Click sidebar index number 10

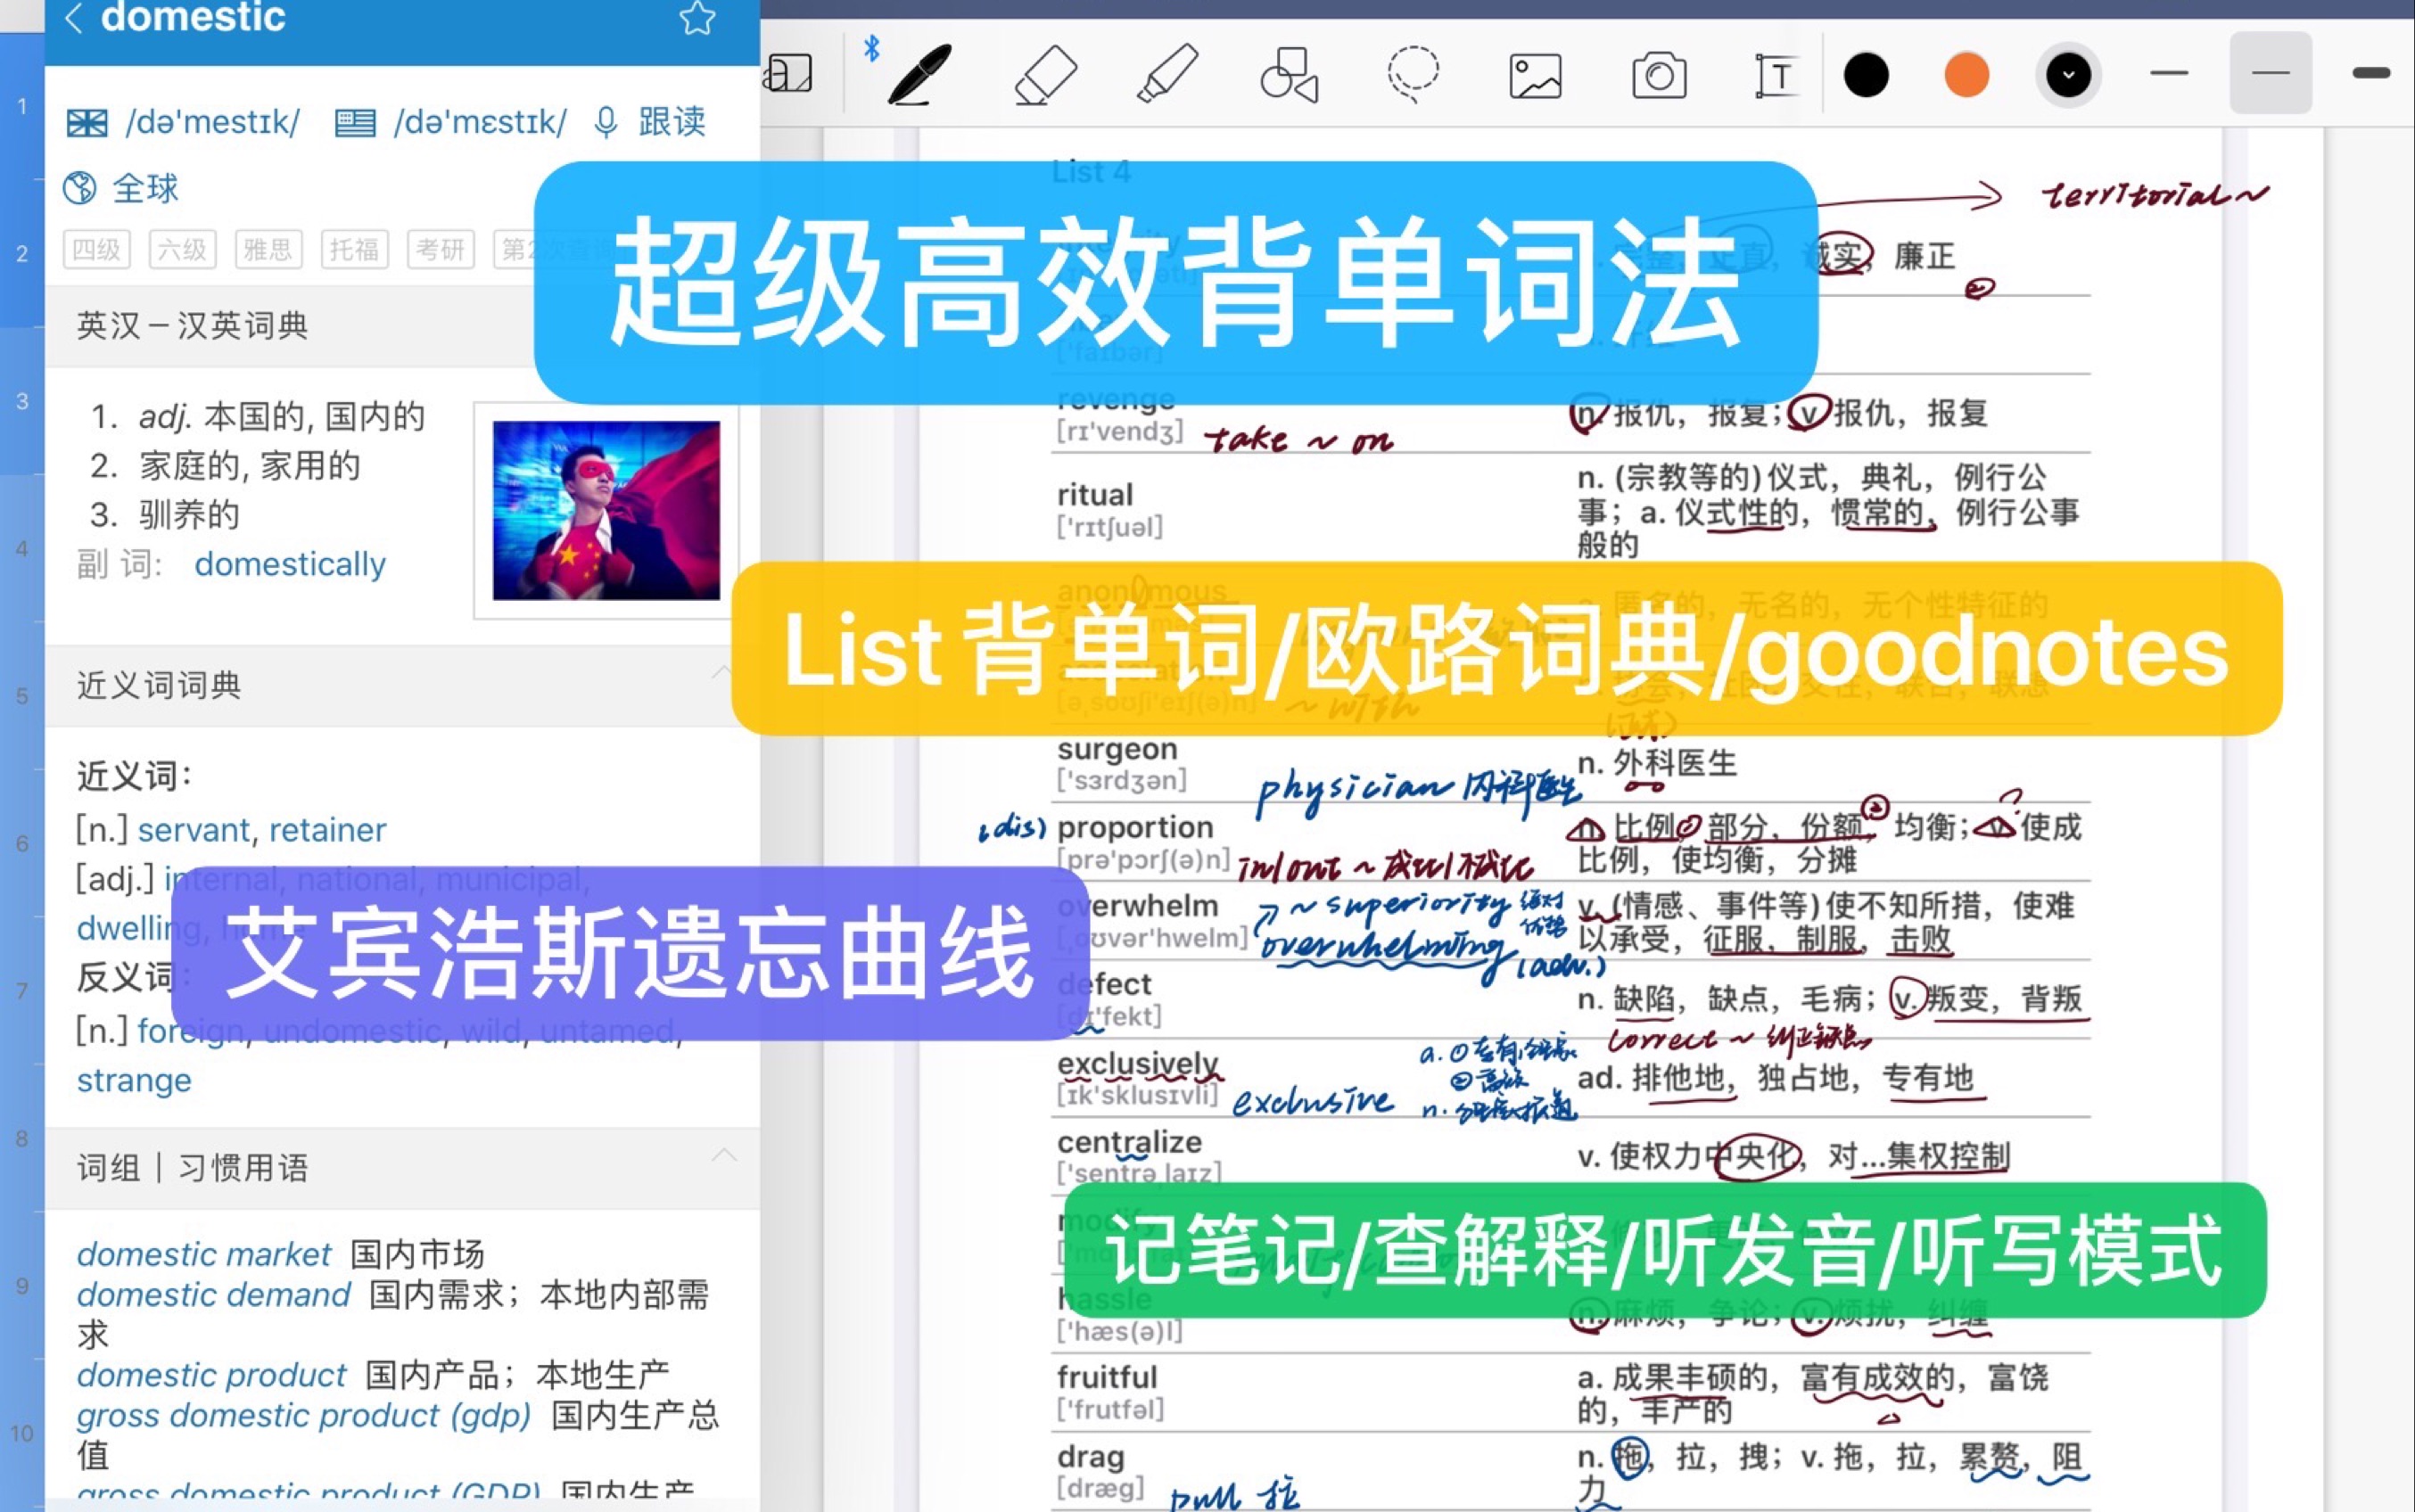coord(22,1433)
